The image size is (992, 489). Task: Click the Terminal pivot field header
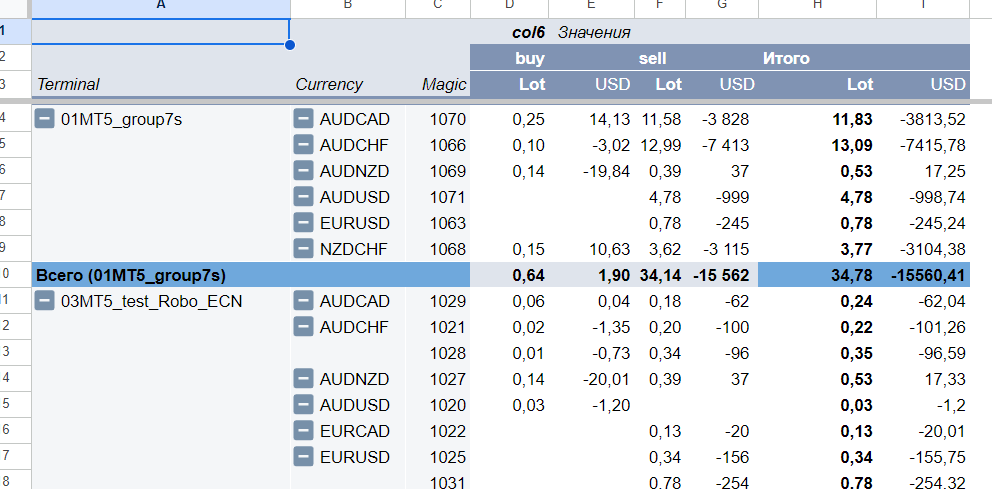point(68,84)
